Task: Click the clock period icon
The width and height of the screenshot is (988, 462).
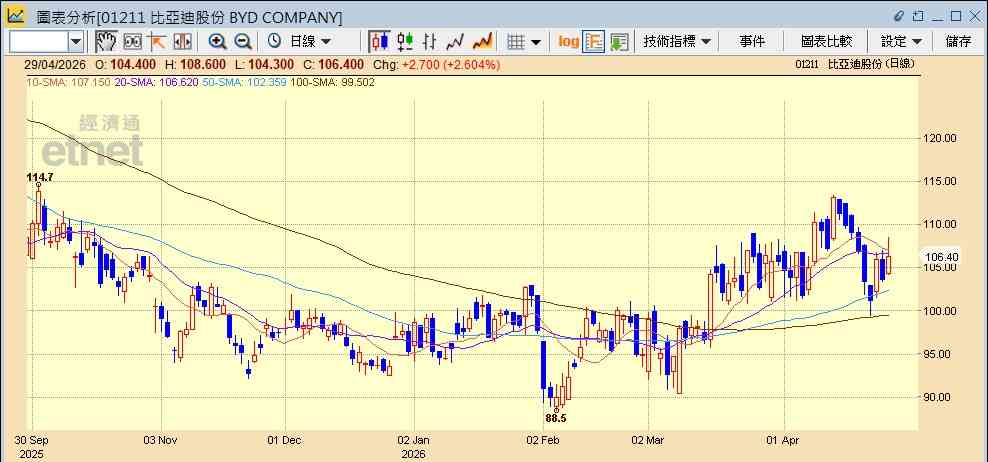Action: pyautogui.click(x=274, y=42)
